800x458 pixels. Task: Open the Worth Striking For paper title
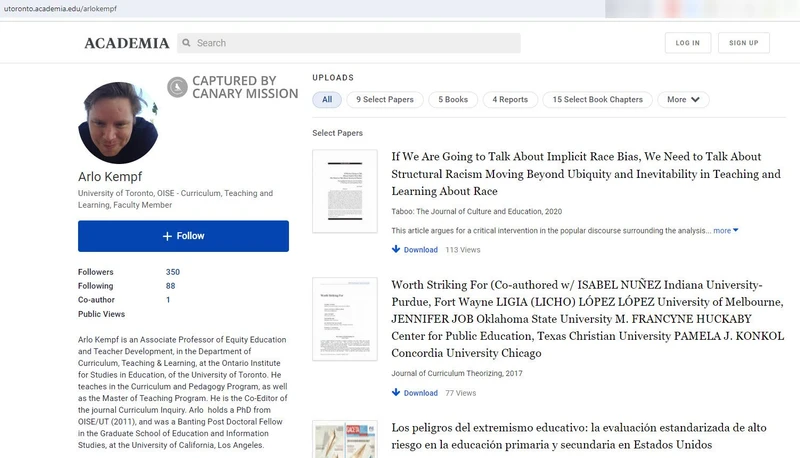pyautogui.click(x=587, y=319)
